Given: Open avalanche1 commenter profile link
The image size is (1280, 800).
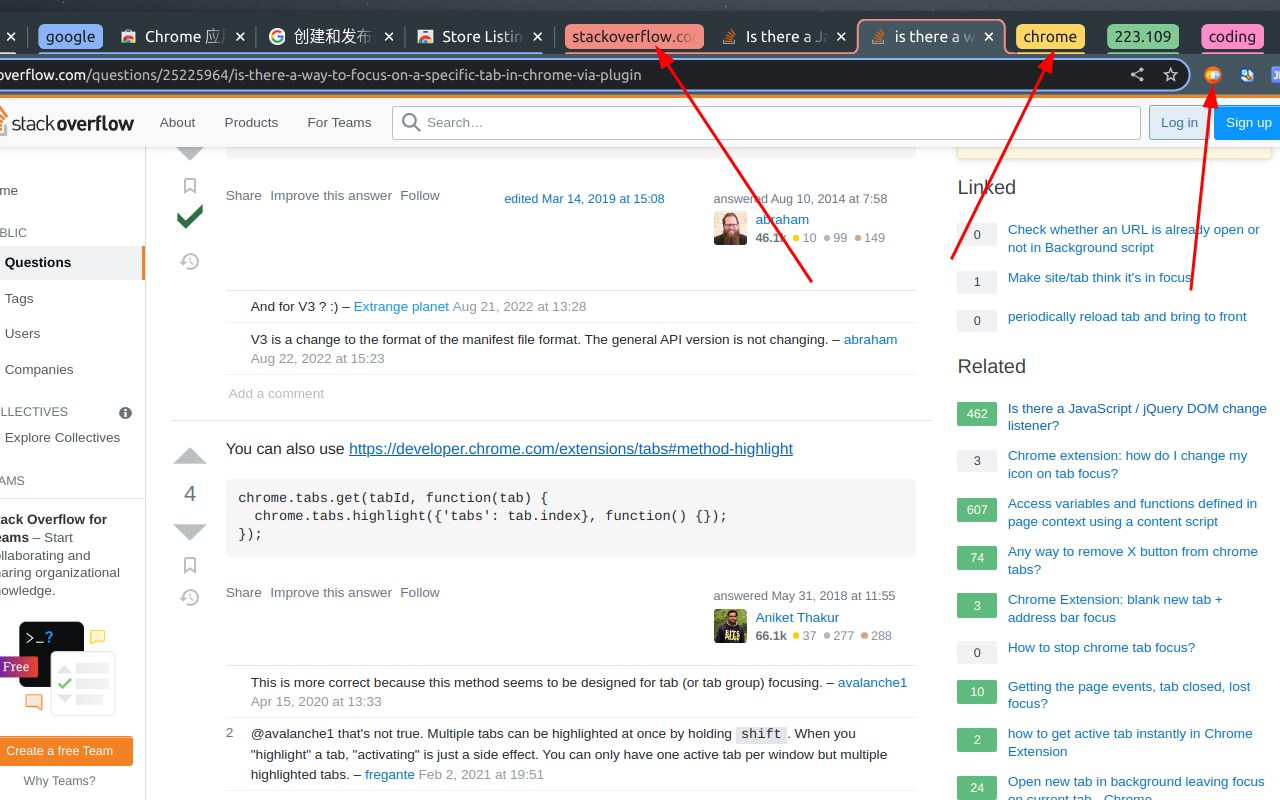Looking at the screenshot, I should [x=872, y=682].
